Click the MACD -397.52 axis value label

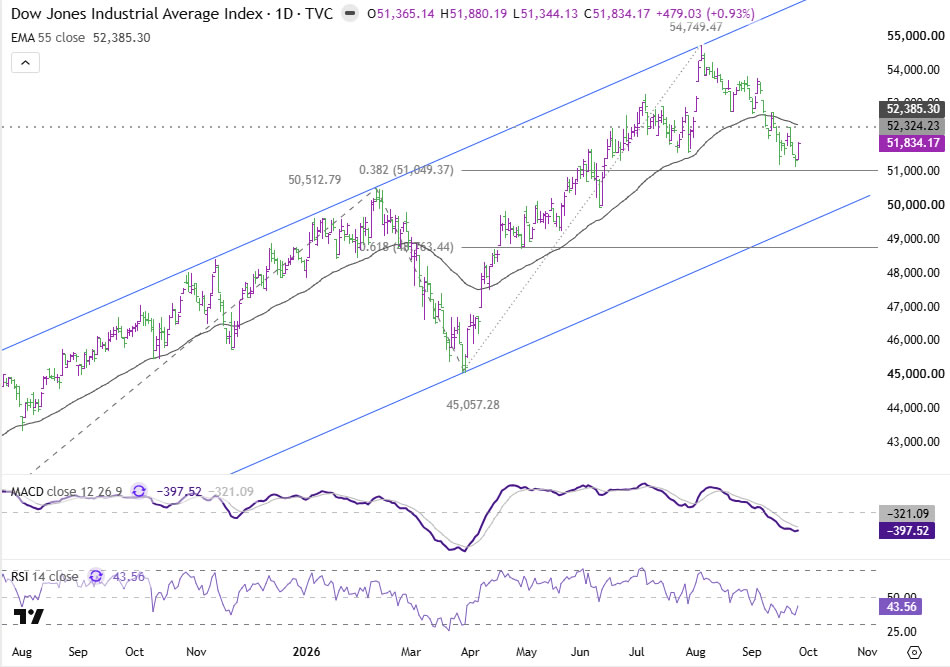pos(906,531)
